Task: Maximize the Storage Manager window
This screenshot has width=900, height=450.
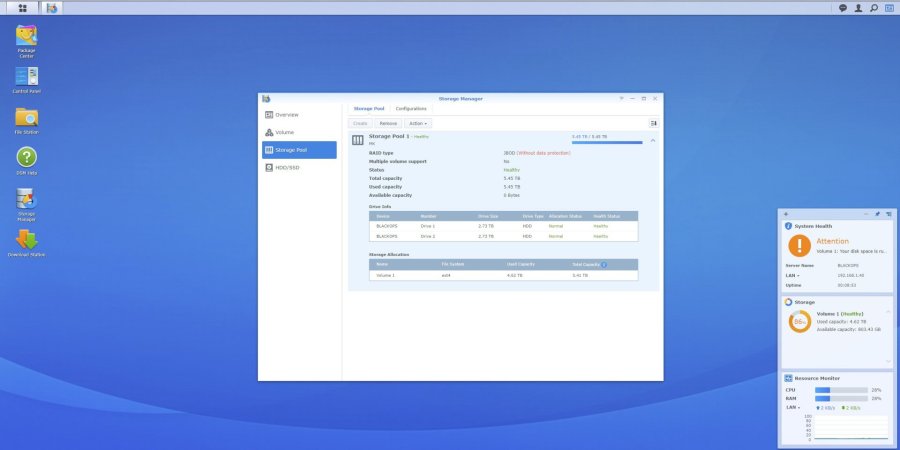Action: pos(643,99)
